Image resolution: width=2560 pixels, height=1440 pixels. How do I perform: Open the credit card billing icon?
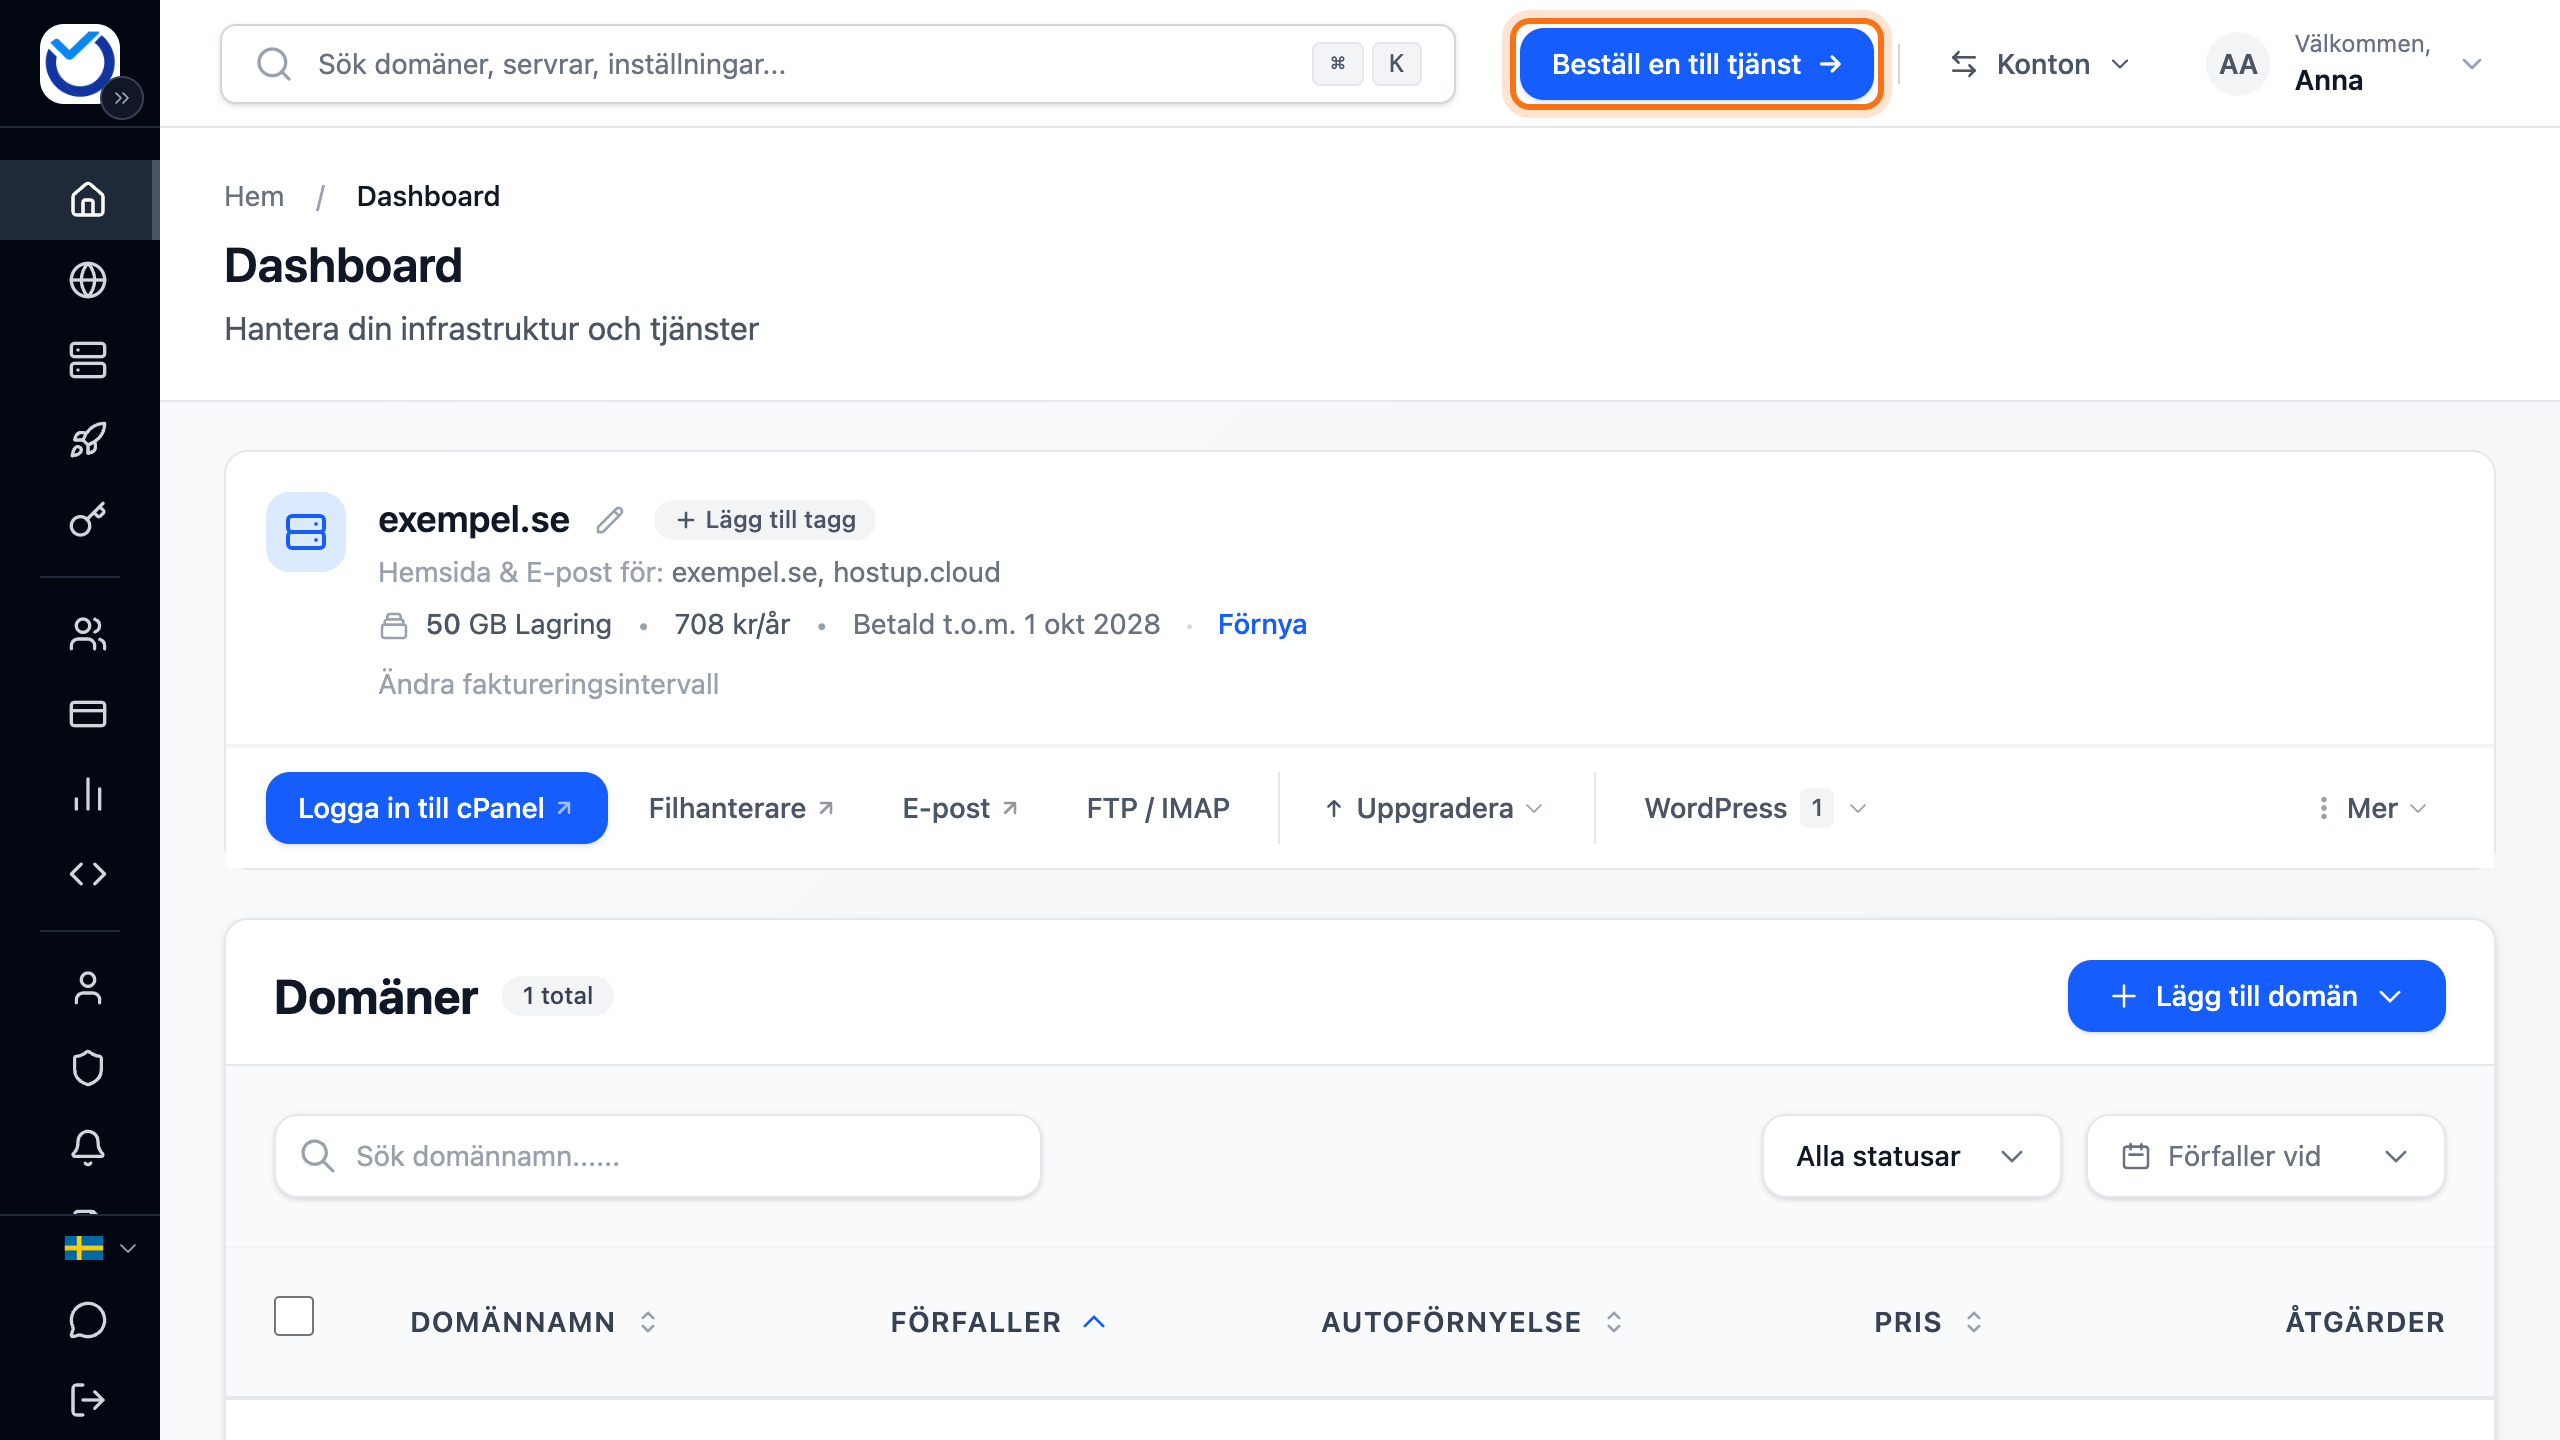[88, 714]
